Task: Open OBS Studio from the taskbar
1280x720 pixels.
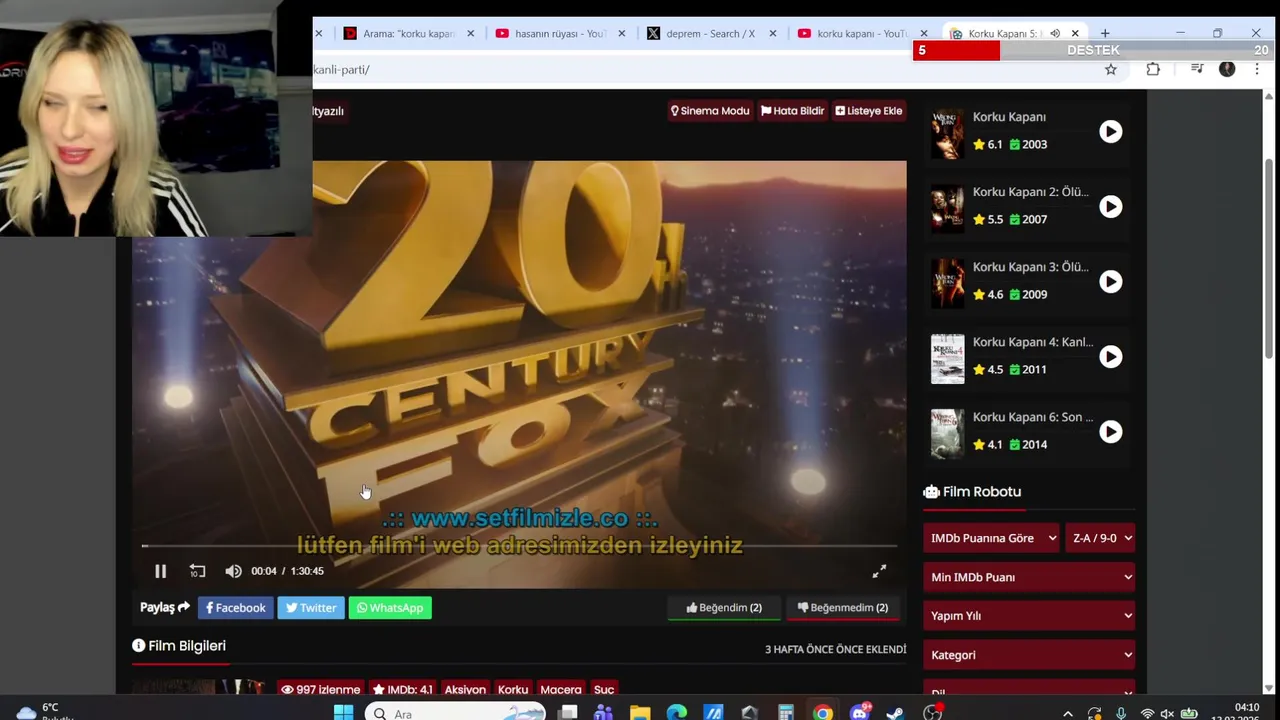Action: pyautogui.click(x=933, y=713)
